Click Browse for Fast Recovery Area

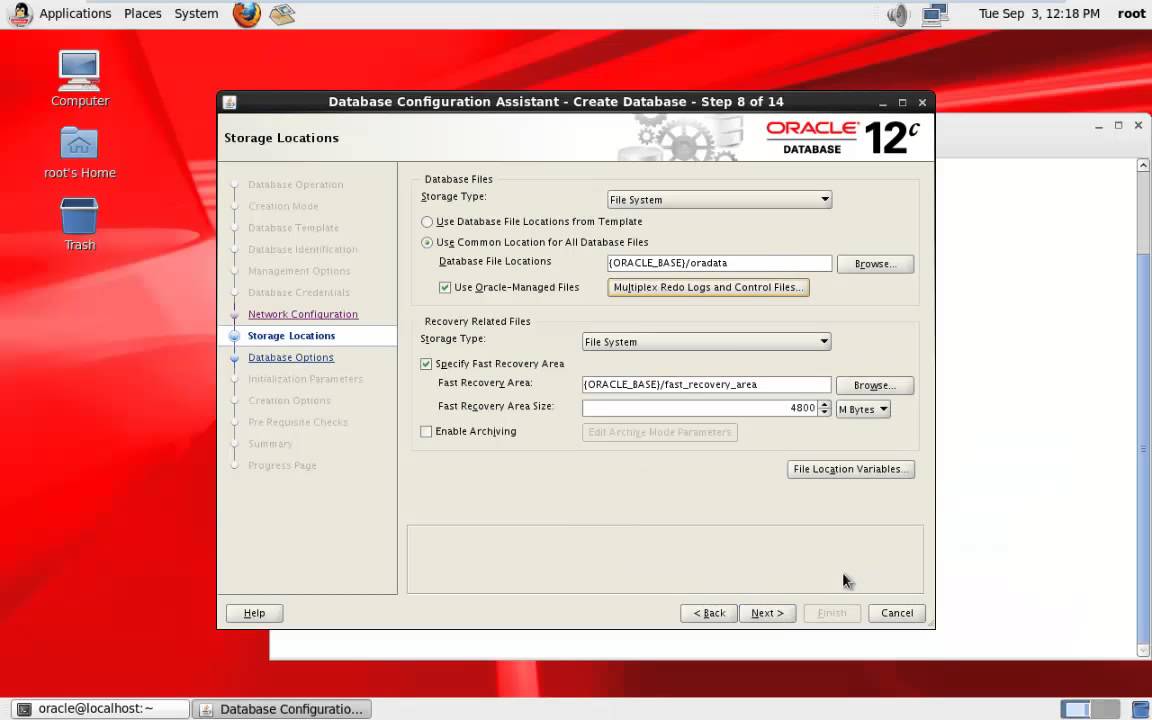point(875,386)
